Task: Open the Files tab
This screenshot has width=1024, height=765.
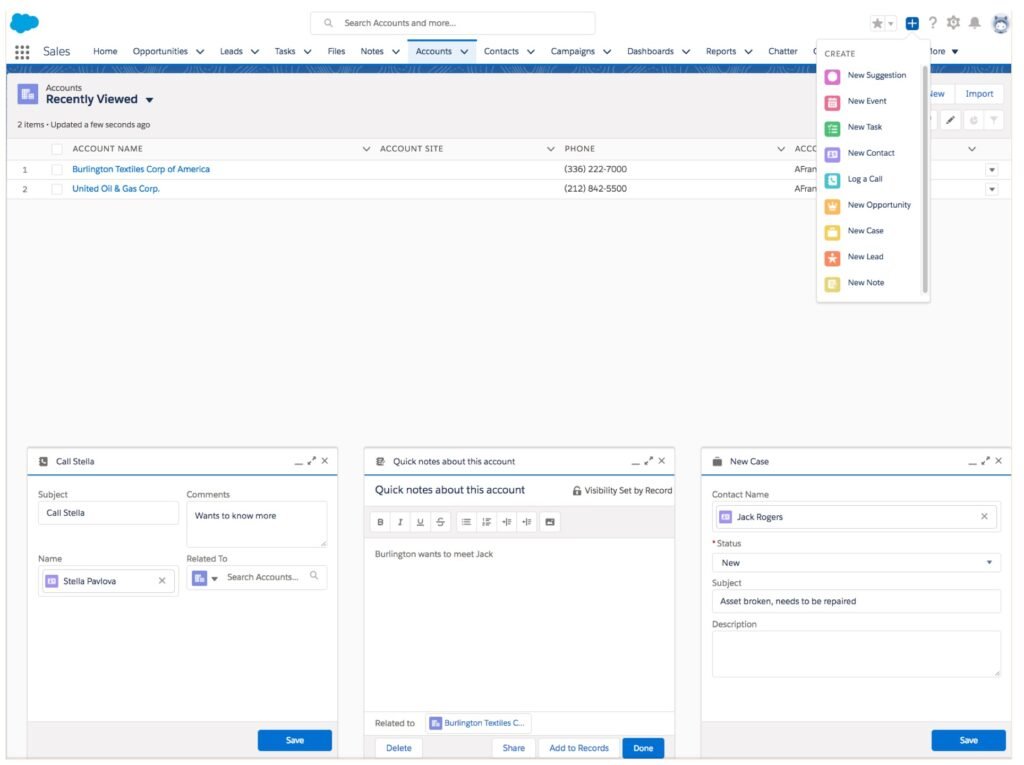Action: (x=336, y=52)
